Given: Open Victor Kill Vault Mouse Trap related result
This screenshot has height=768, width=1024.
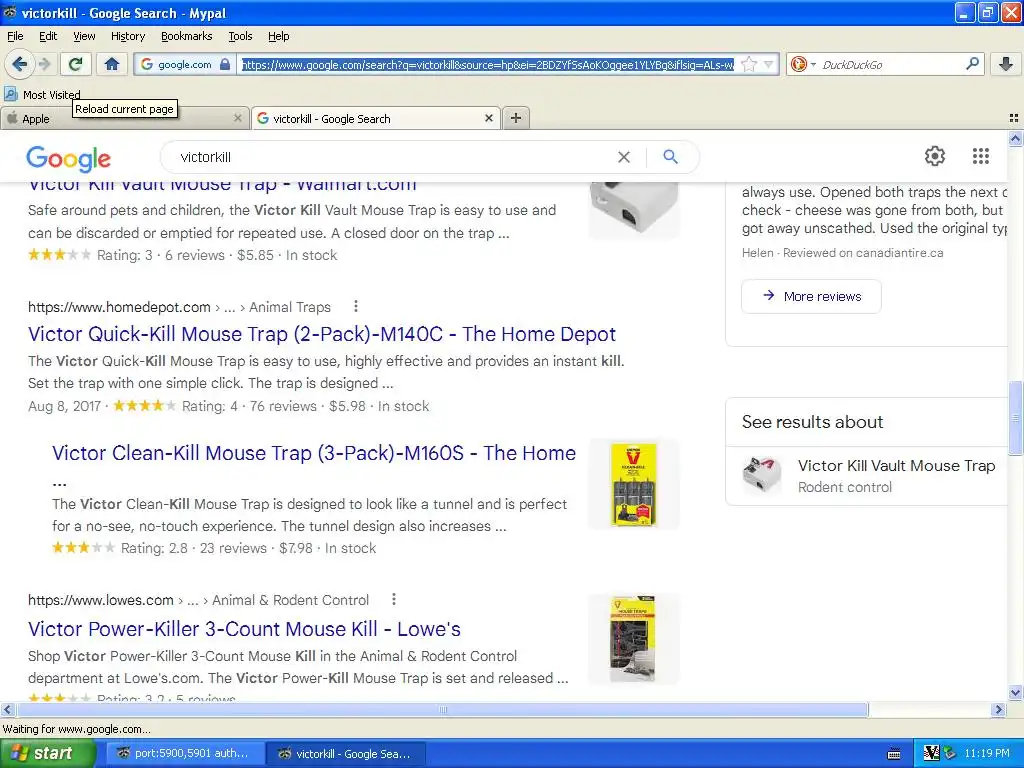Looking at the screenshot, I should coord(896,466).
